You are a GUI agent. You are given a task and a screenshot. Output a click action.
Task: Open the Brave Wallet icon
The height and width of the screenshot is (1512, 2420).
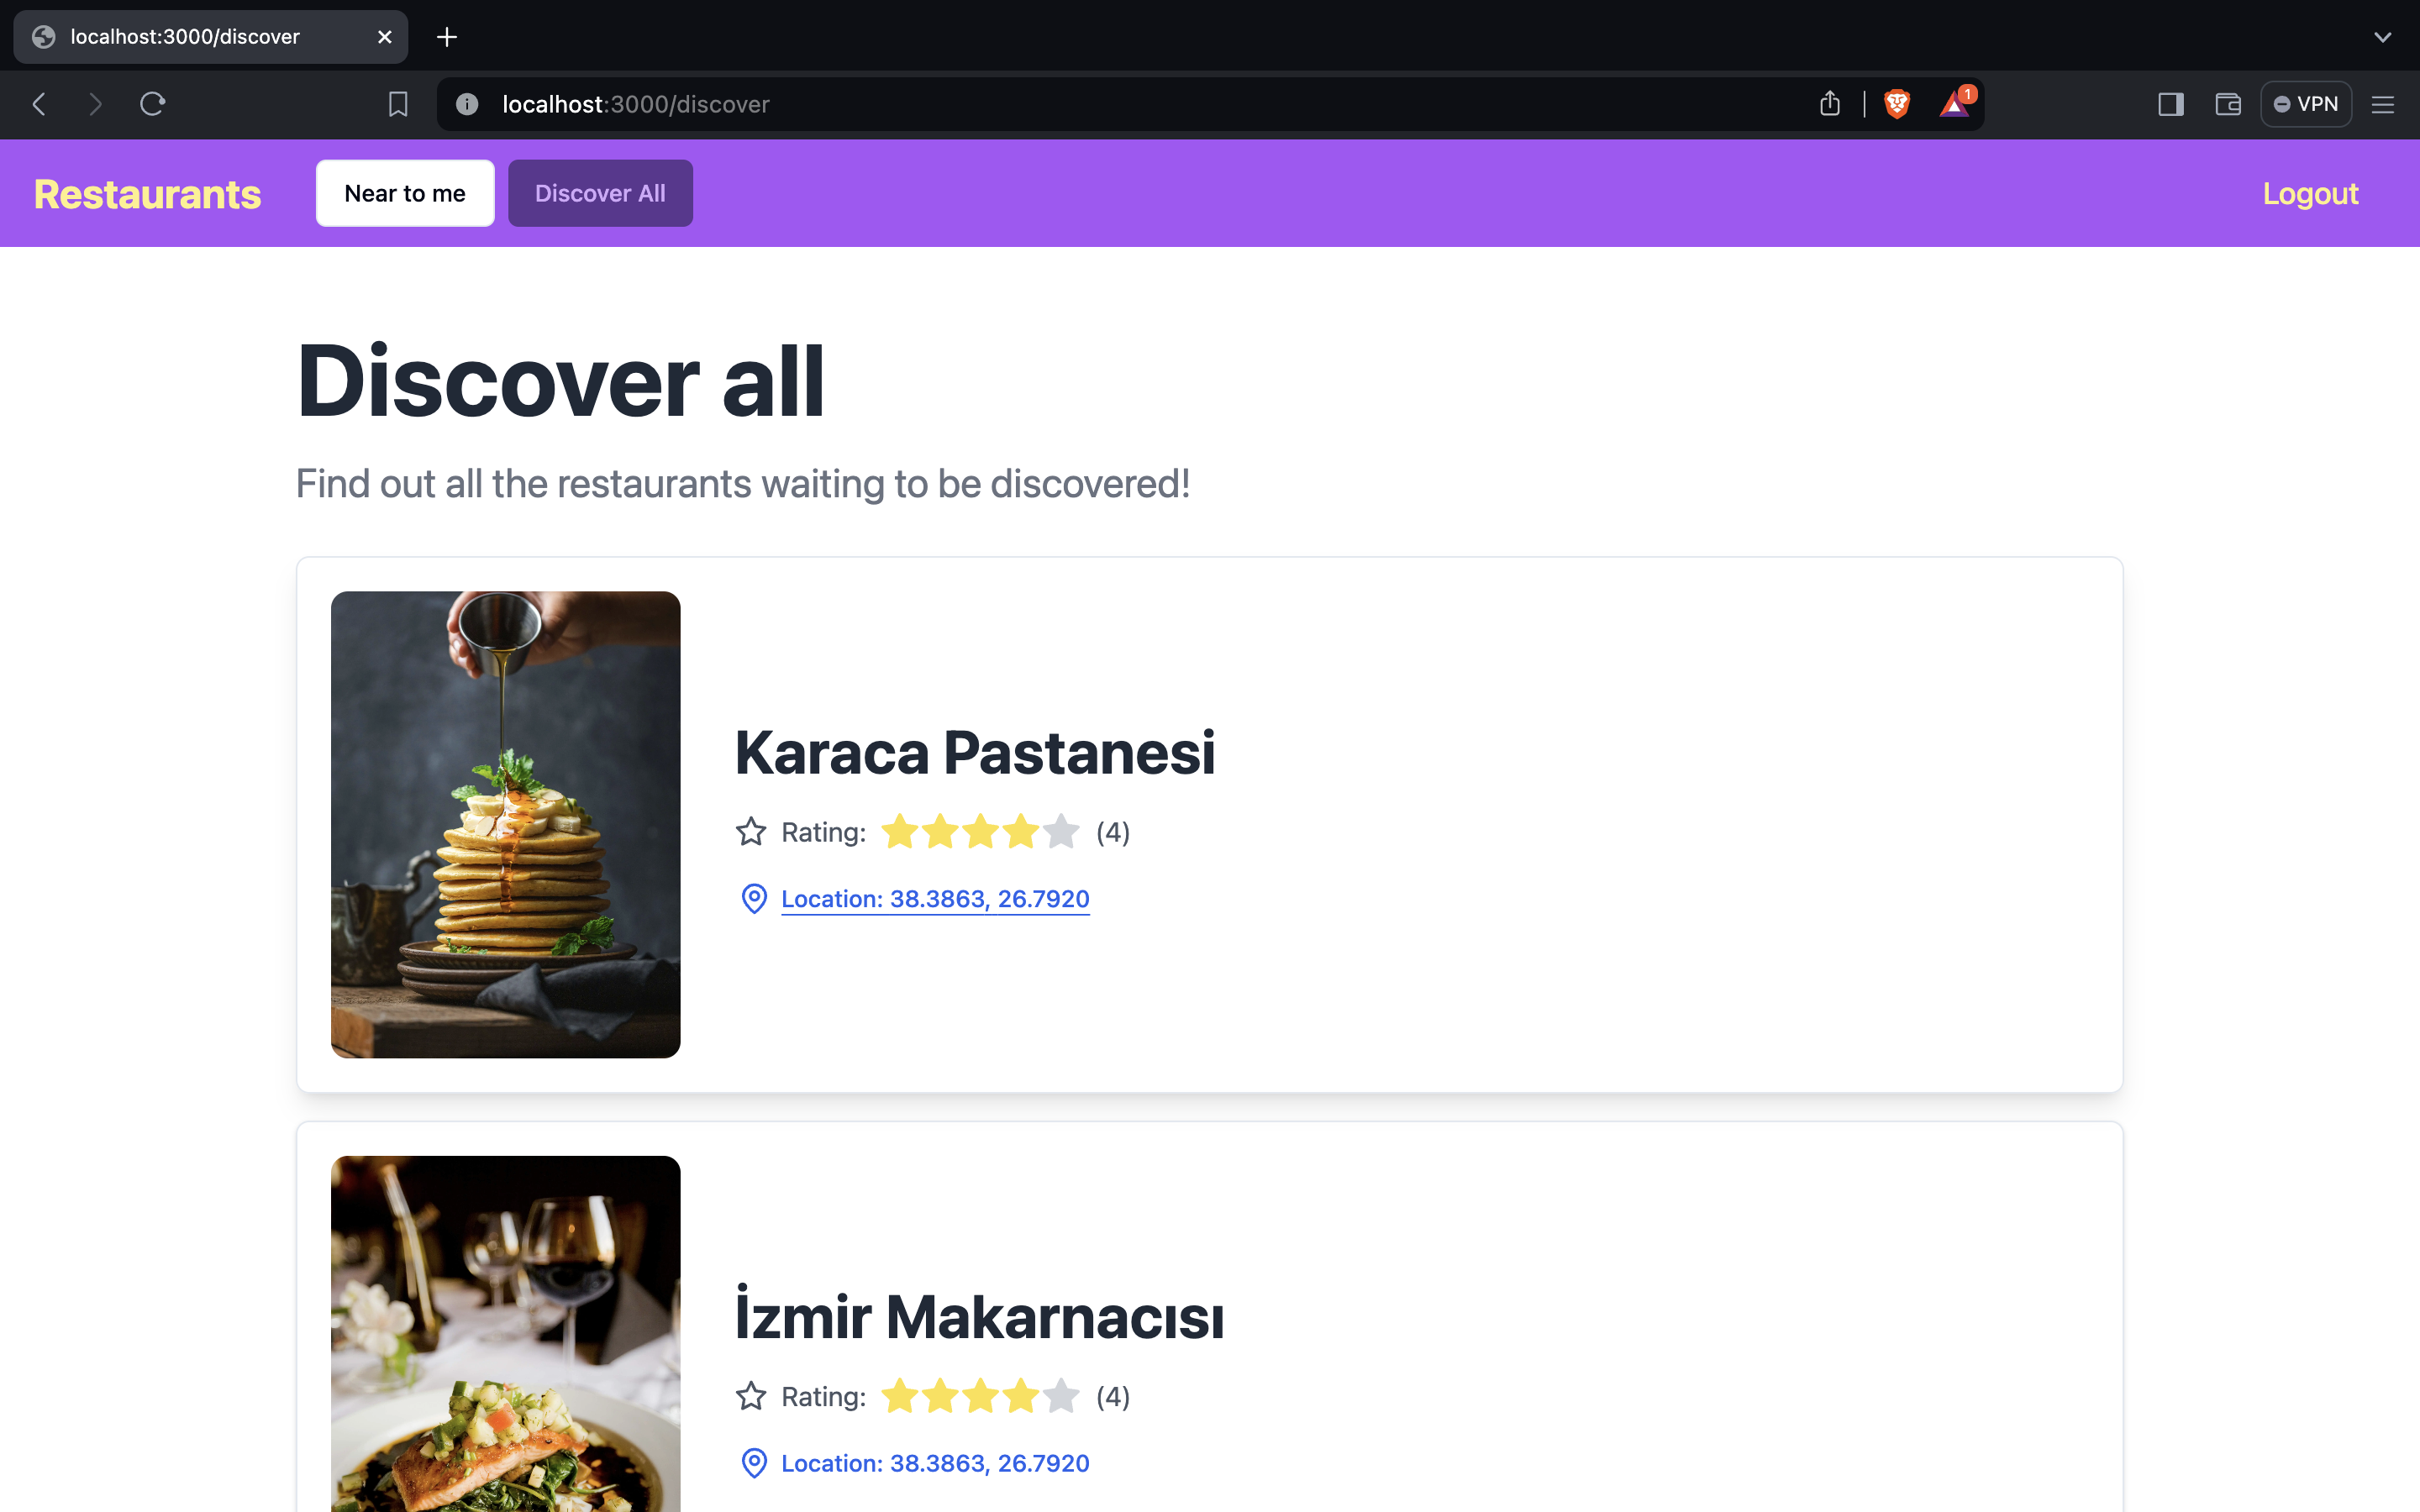point(2228,104)
